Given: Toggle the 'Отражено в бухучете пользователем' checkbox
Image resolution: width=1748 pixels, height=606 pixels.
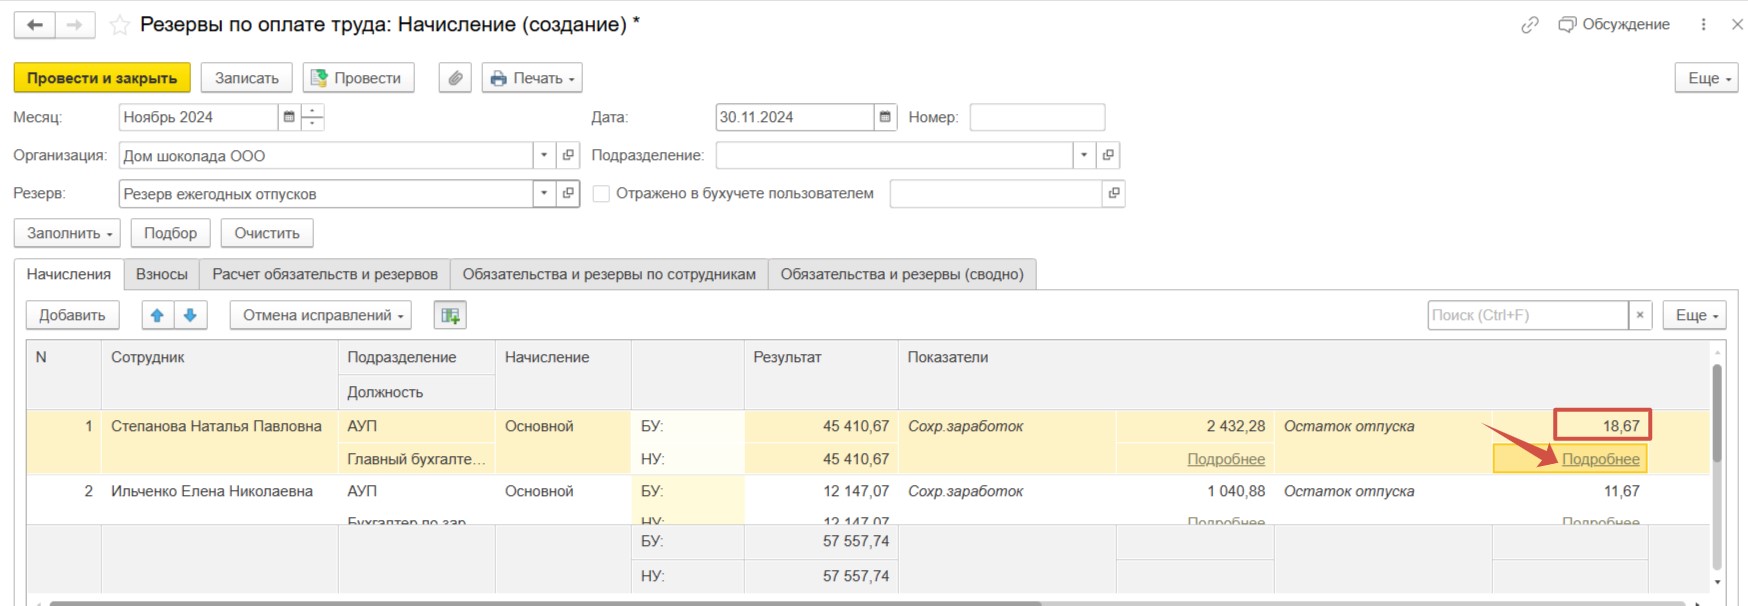Looking at the screenshot, I should (601, 194).
